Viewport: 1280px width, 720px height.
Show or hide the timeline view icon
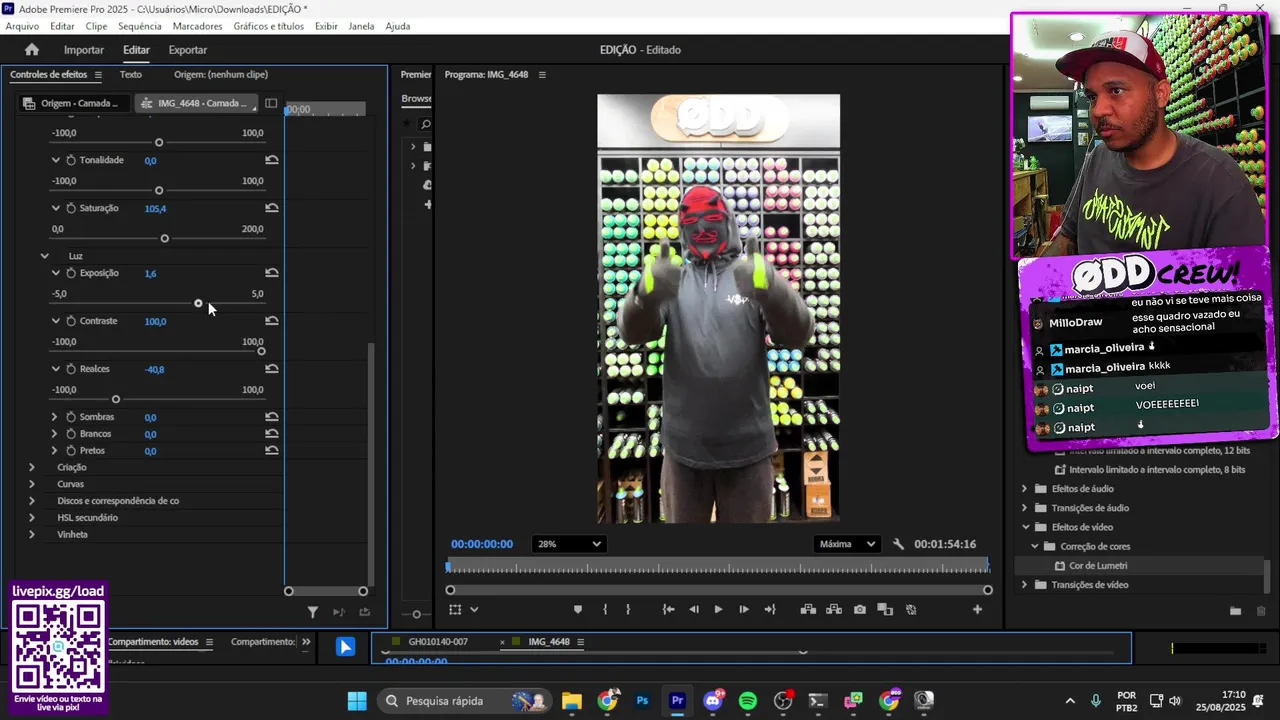[x=271, y=103]
